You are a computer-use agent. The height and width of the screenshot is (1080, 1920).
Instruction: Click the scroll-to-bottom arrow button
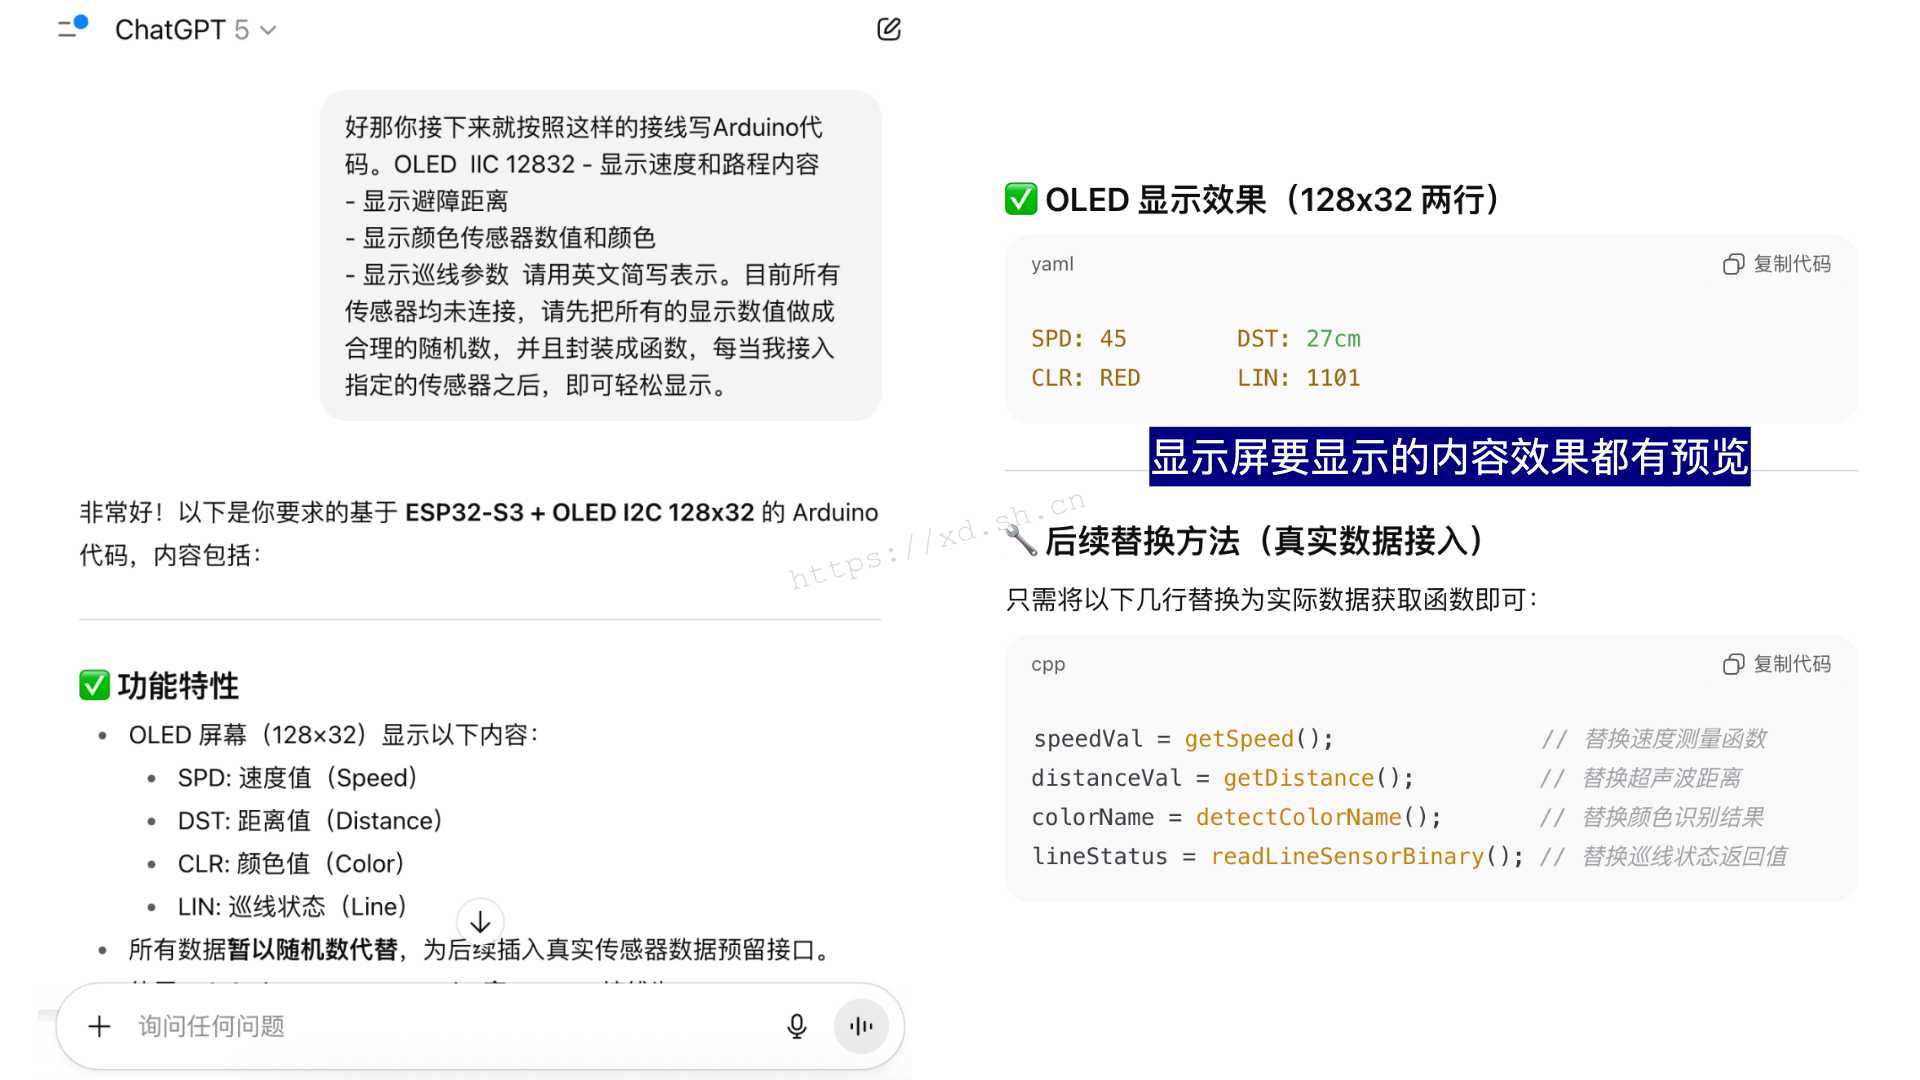pos(480,921)
